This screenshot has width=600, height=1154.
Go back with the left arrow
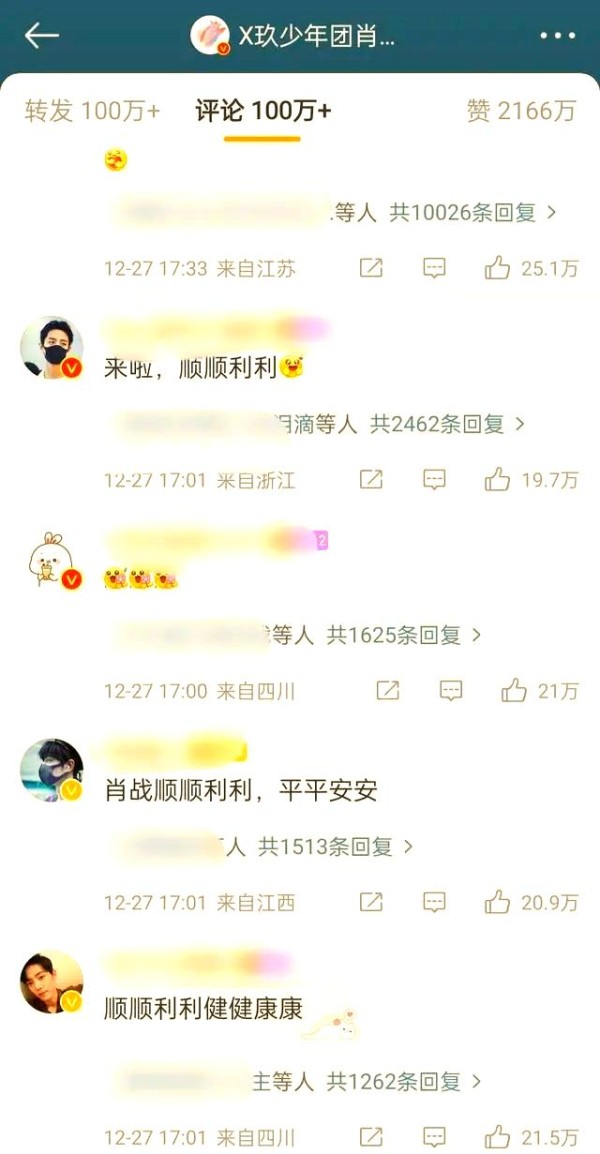coord(41,35)
